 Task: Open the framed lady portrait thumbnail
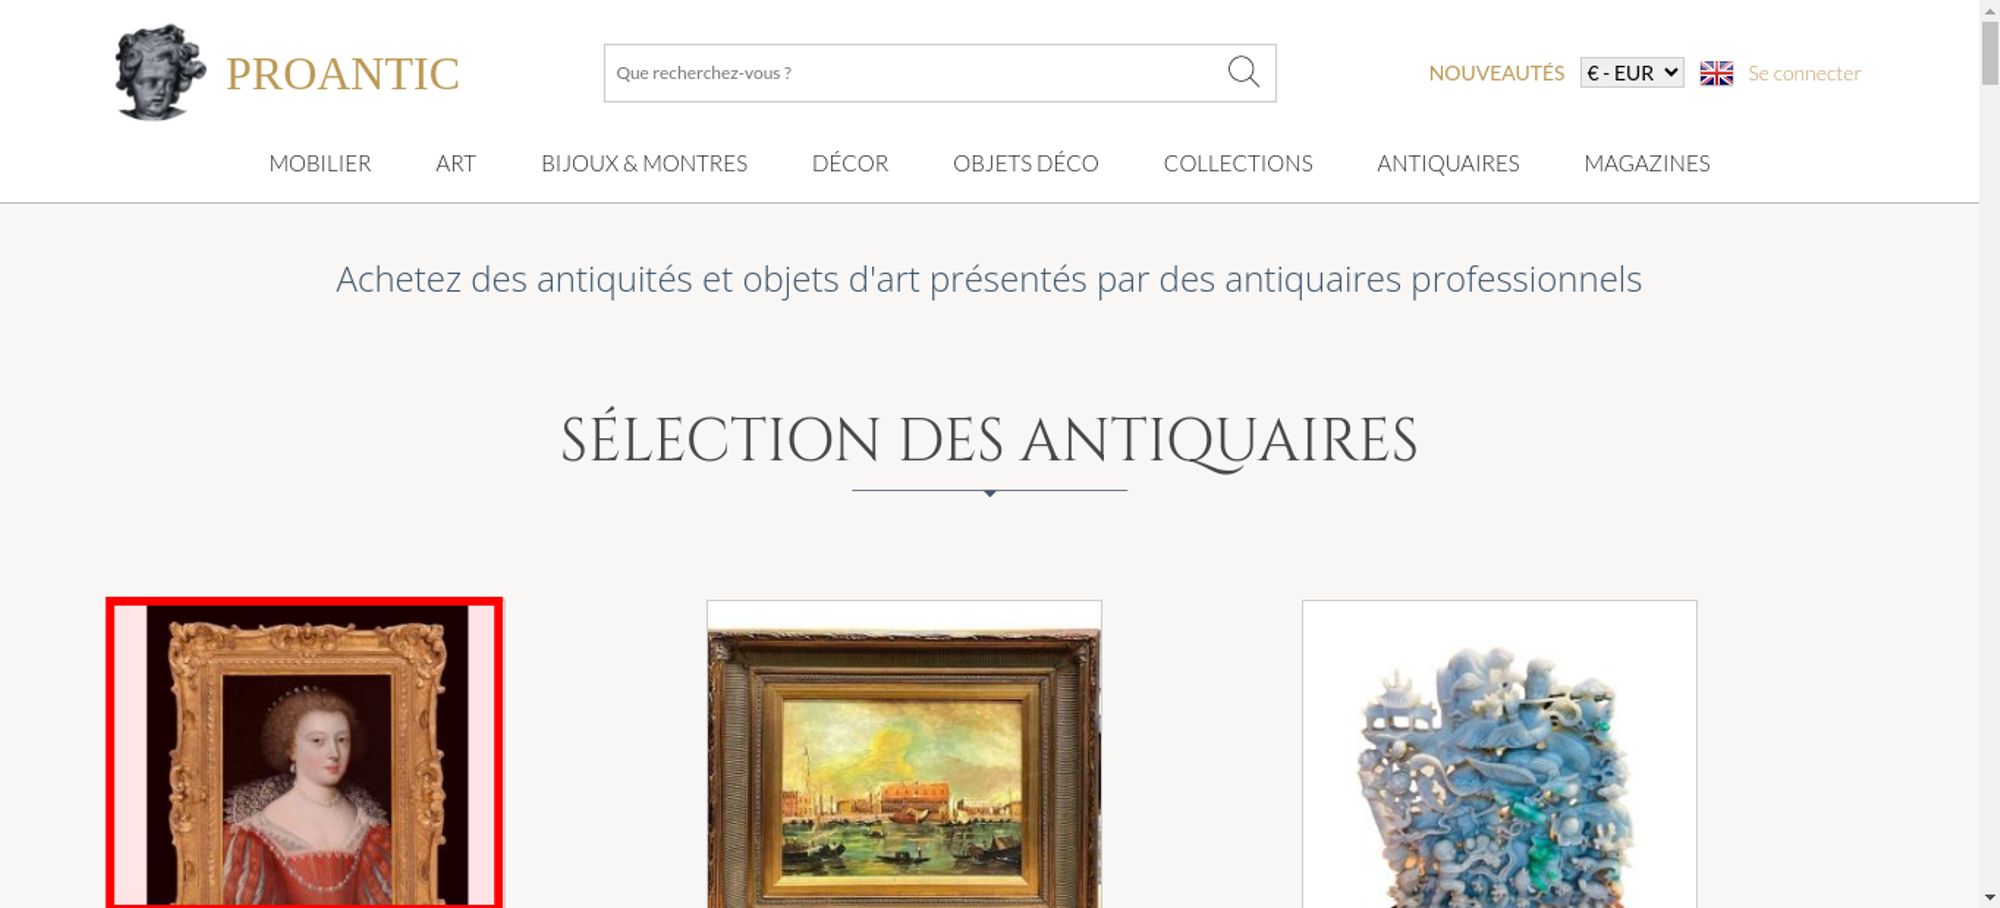coord(305,754)
